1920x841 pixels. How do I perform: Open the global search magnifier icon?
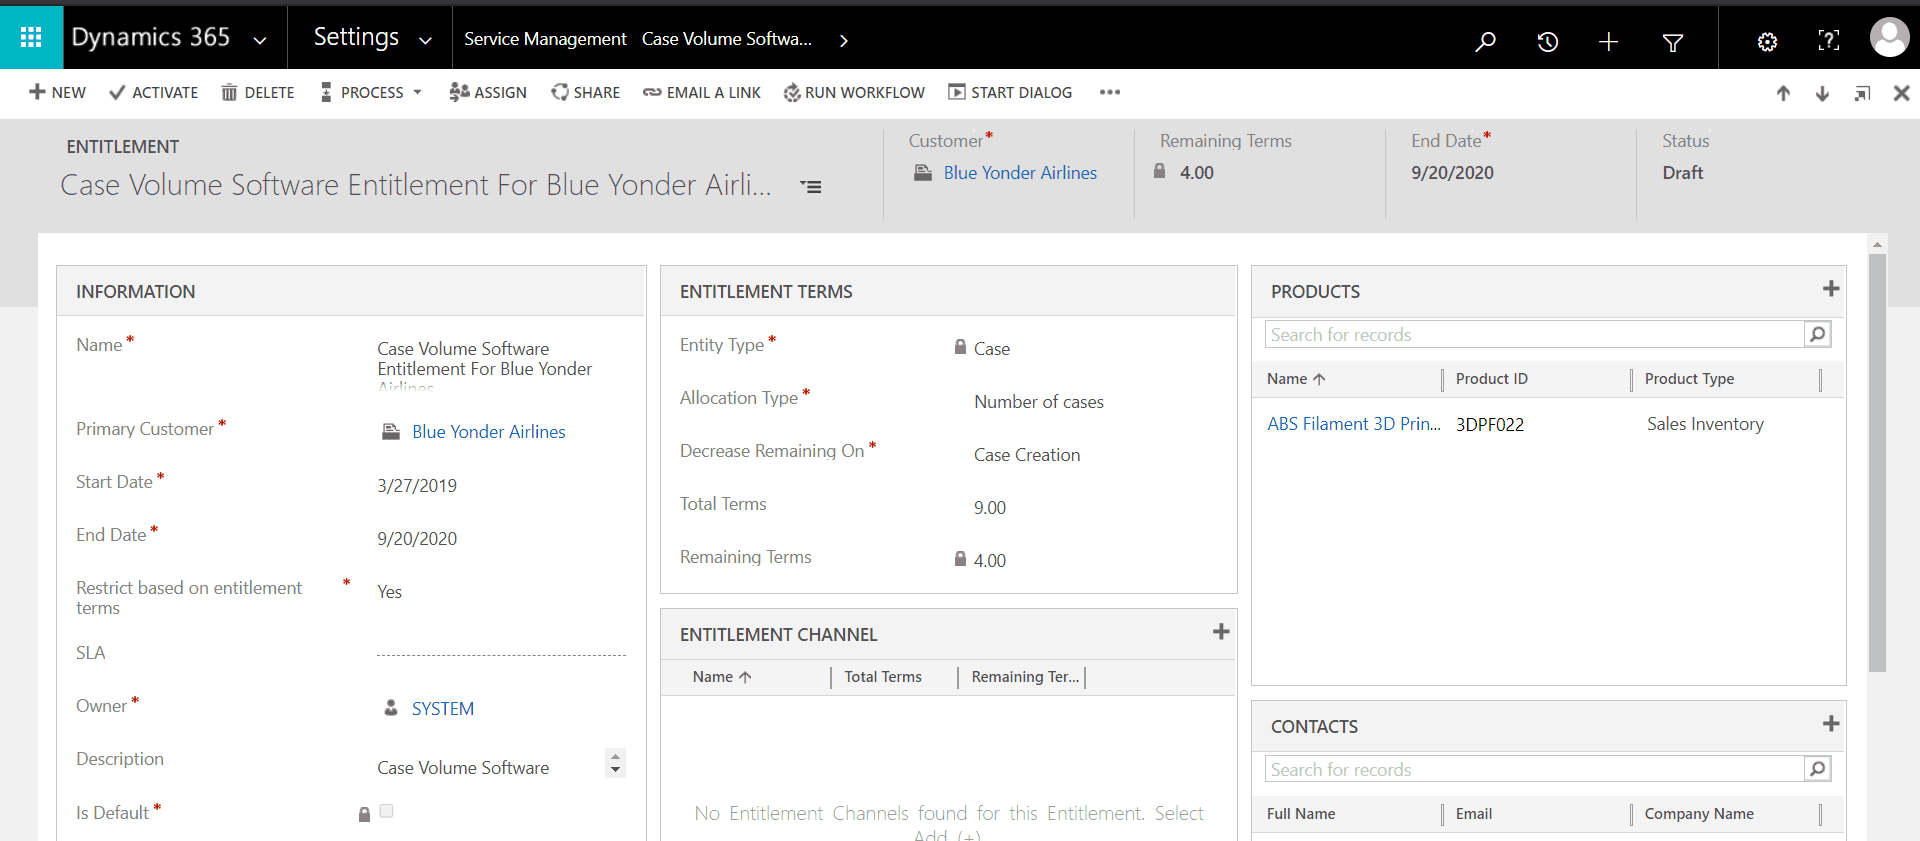[1486, 41]
